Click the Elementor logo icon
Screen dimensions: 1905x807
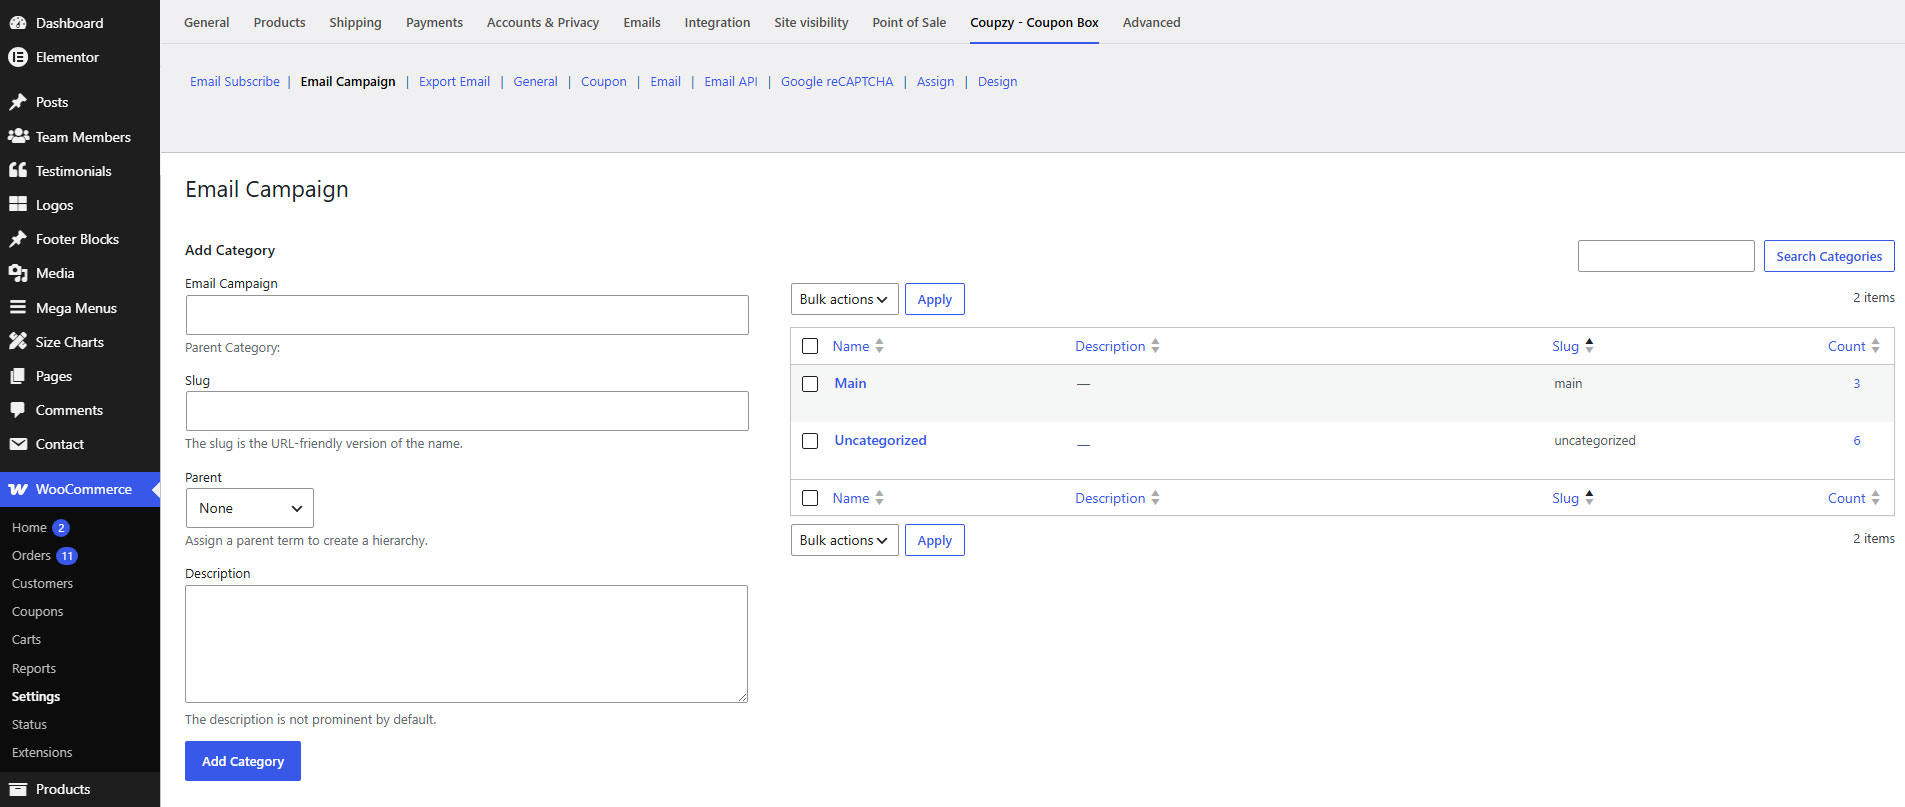(x=18, y=57)
